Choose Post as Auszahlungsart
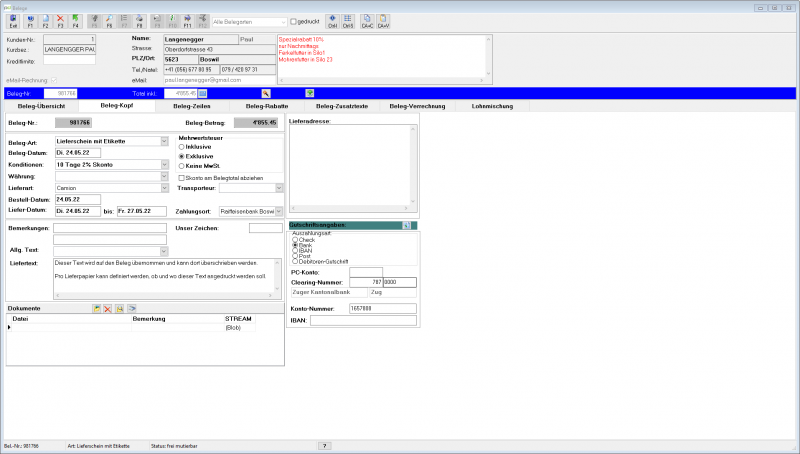The height and width of the screenshot is (454, 800). (295, 256)
